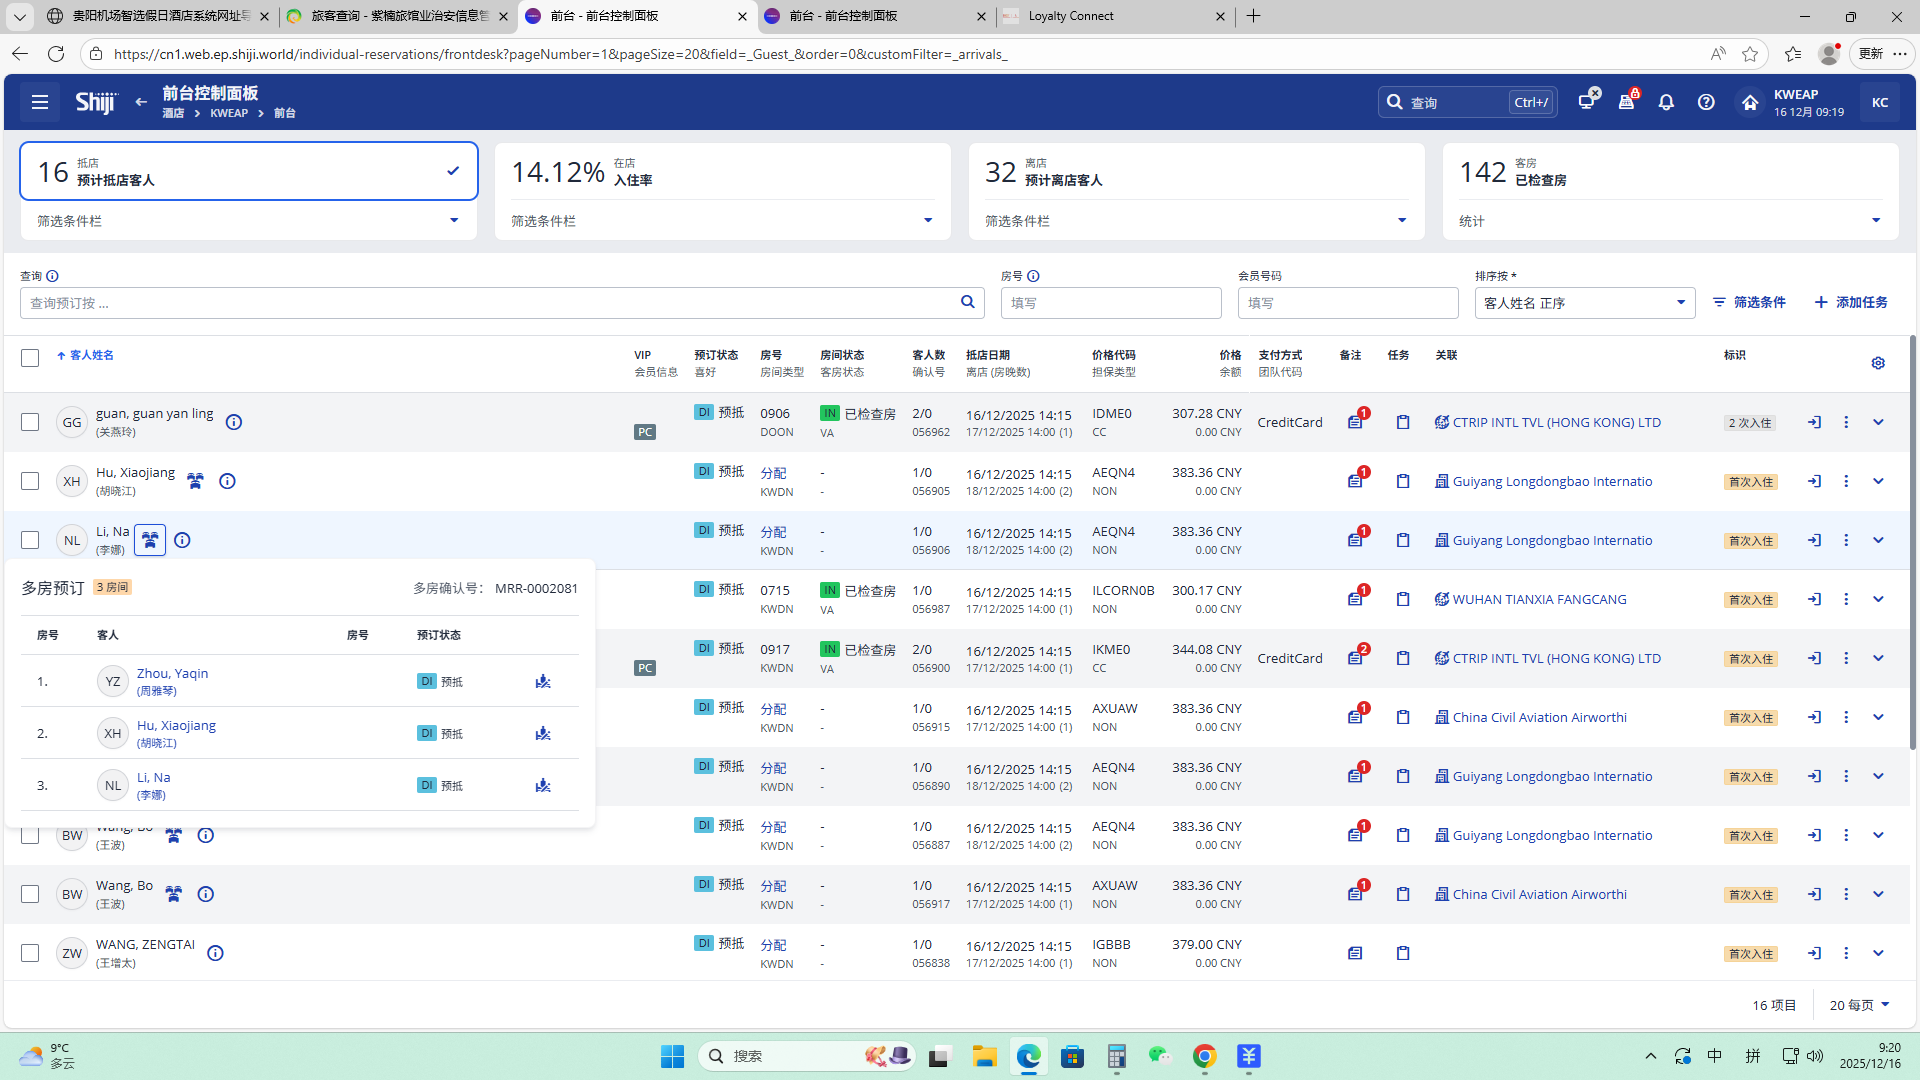The height and width of the screenshot is (1080, 1920).
Task: Toggle the select-all header checkbox
Action: 30,358
